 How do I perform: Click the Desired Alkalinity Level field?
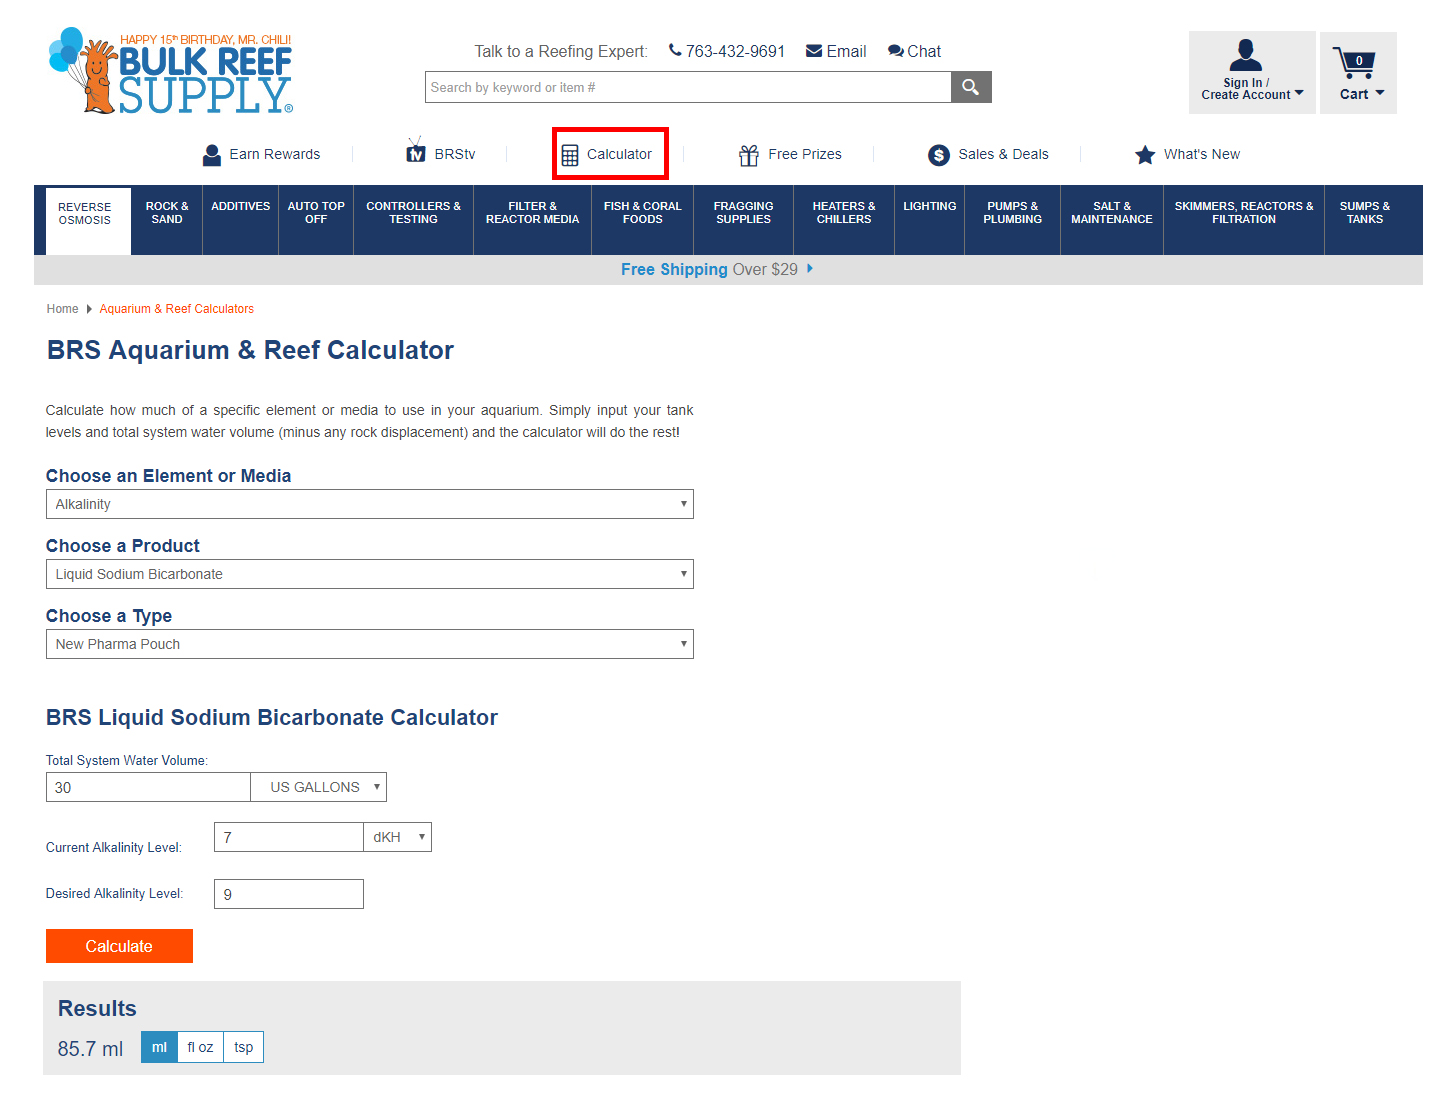(289, 894)
